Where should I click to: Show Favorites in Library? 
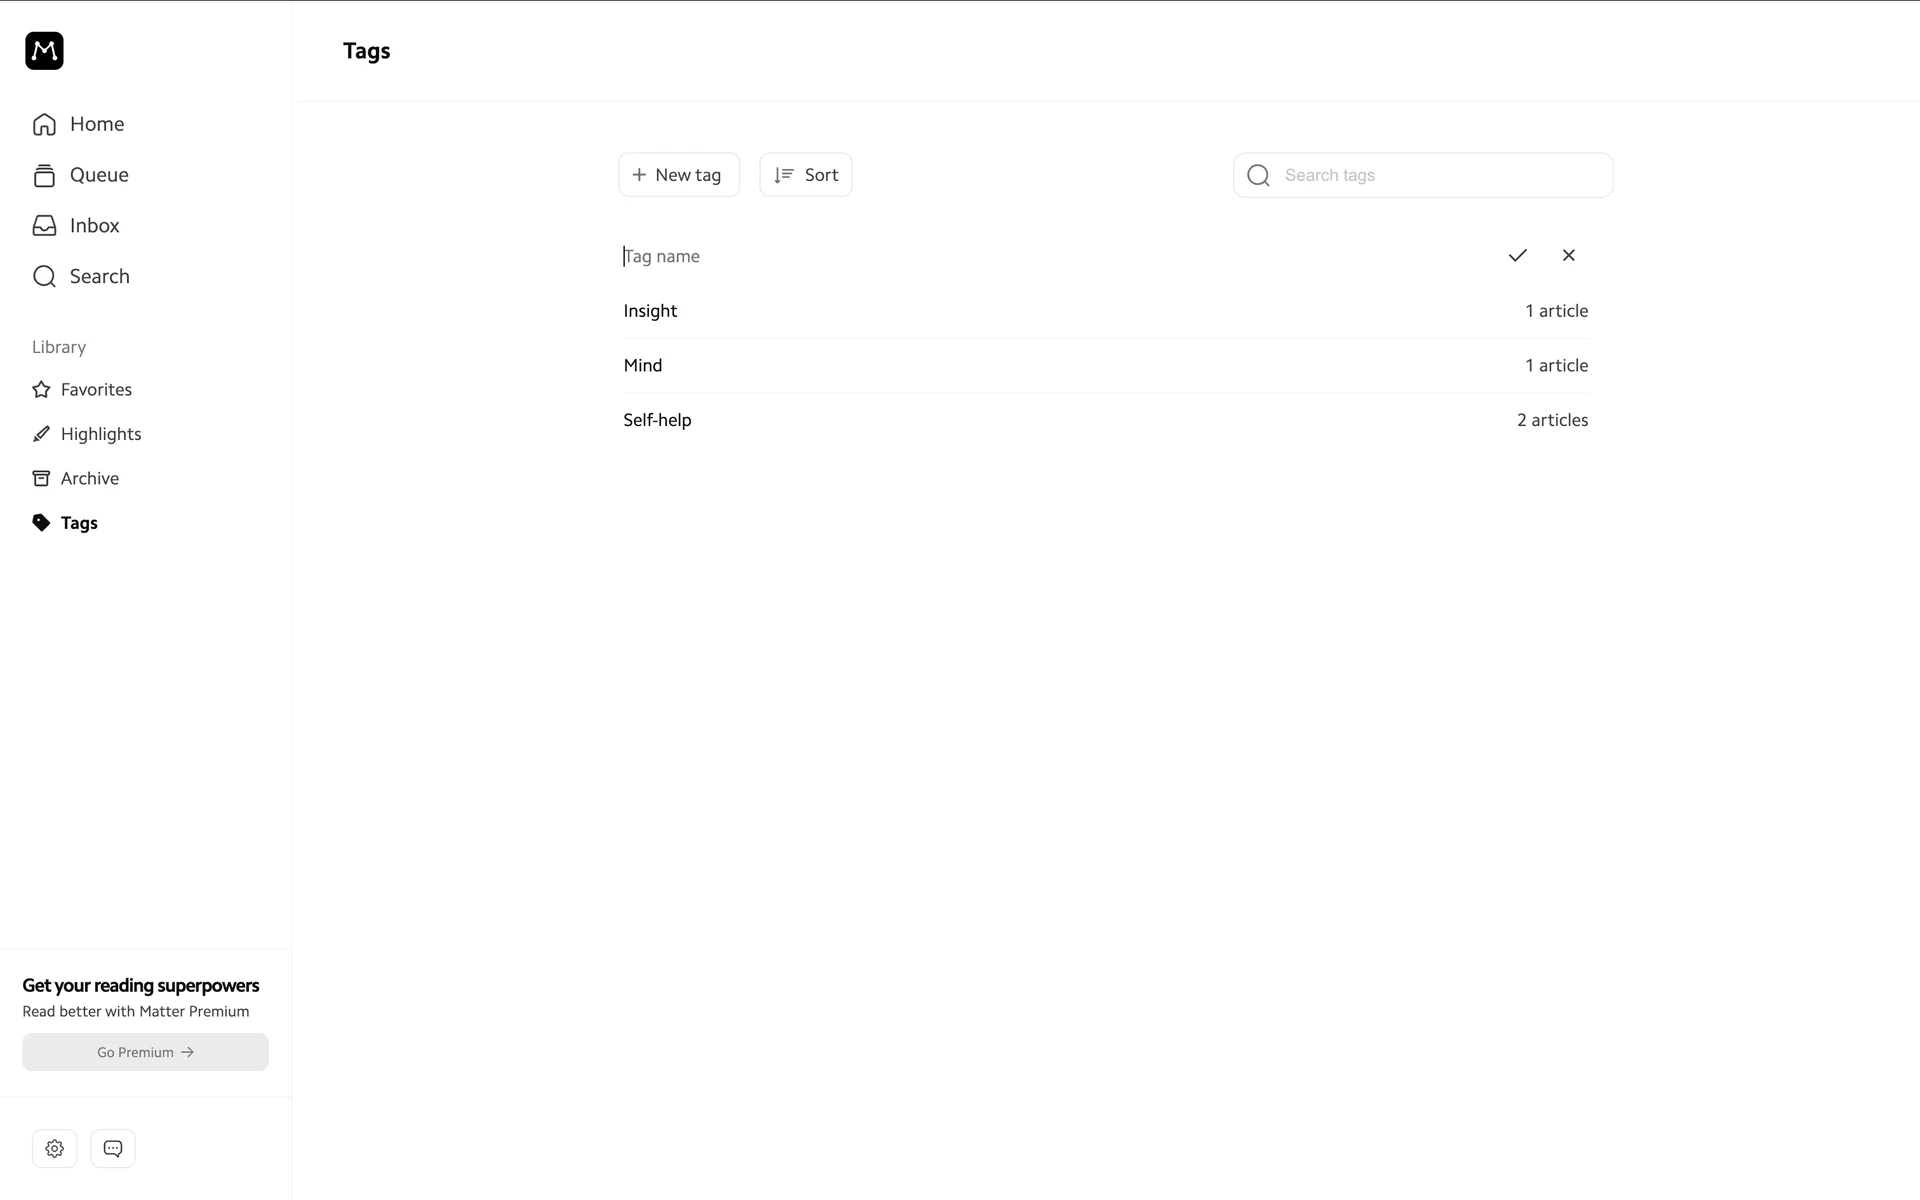(95, 390)
